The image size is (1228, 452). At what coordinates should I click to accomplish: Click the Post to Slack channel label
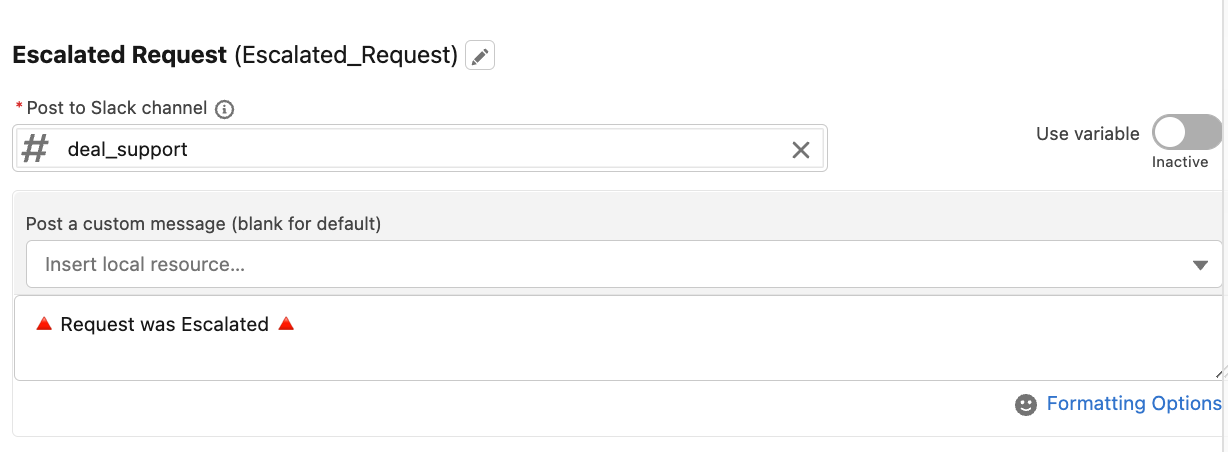click(117, 108)
